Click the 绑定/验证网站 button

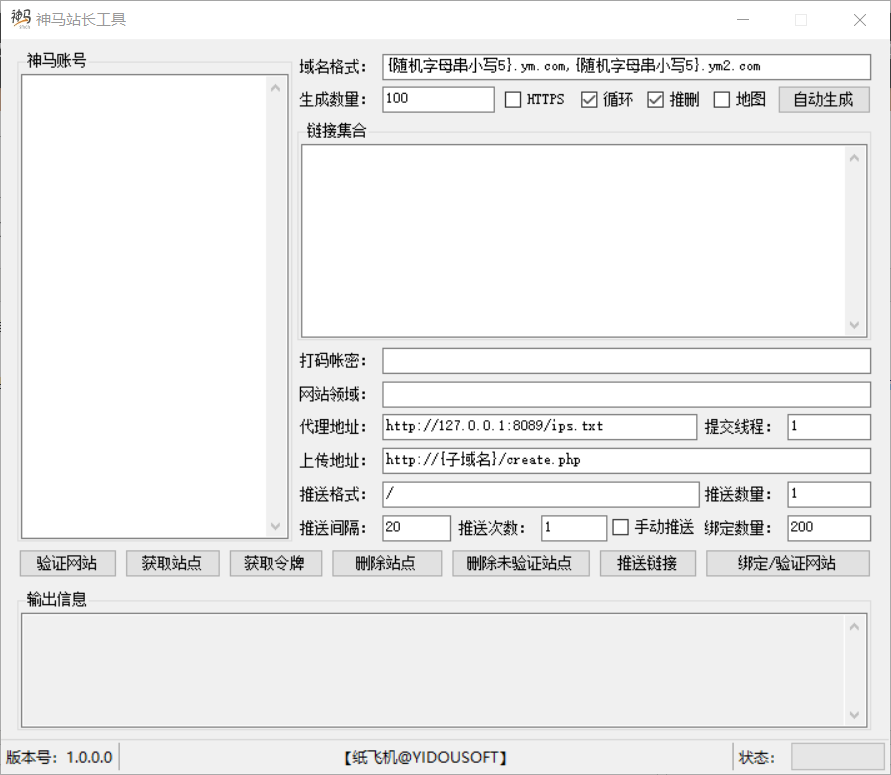pos(788,563)
